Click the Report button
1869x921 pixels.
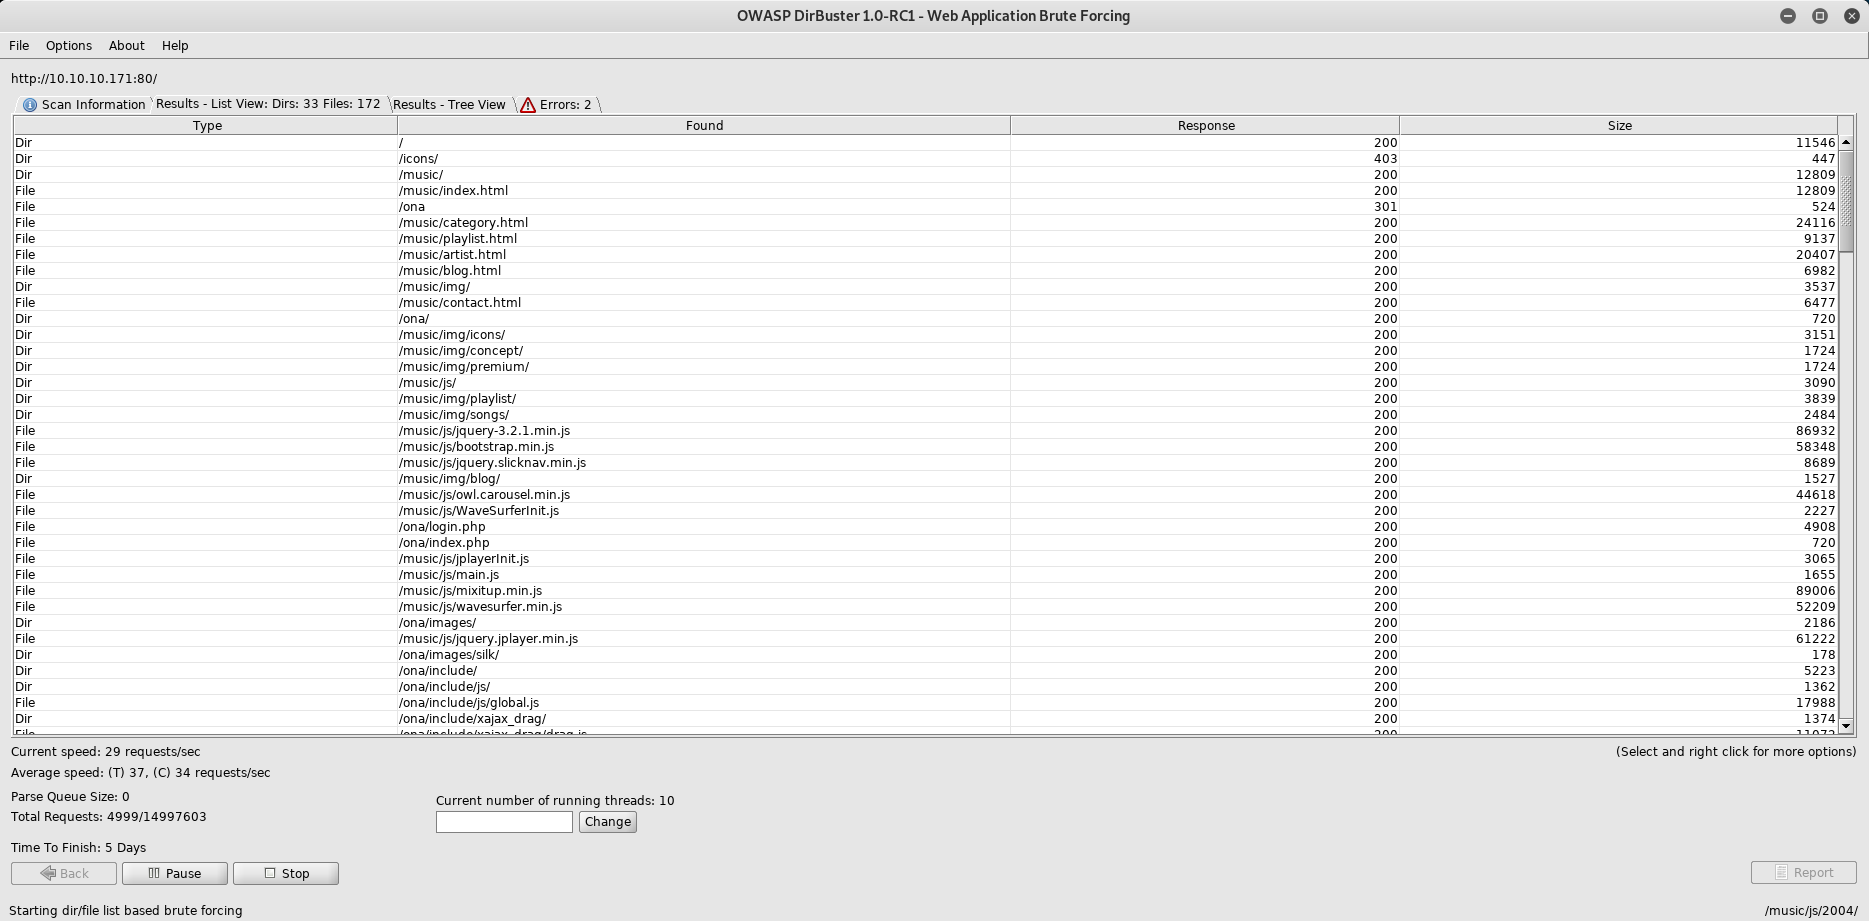(x=1804, y=872)
